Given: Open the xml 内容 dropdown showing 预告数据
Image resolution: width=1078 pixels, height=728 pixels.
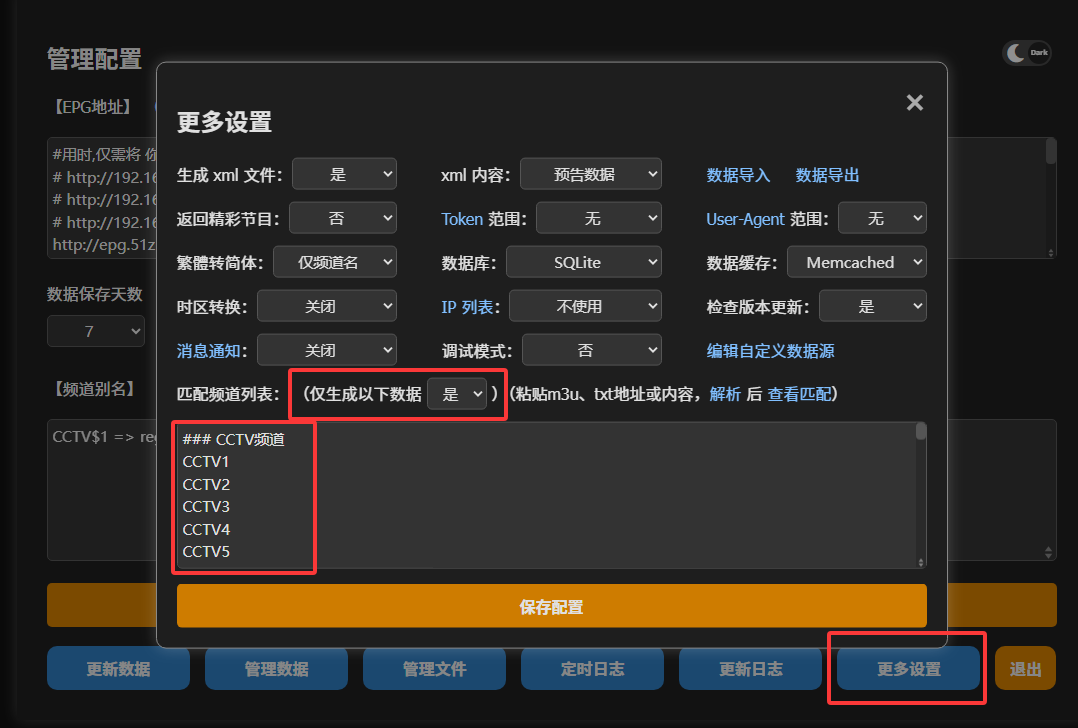Looking at the screenshot, I should (591, 174).
